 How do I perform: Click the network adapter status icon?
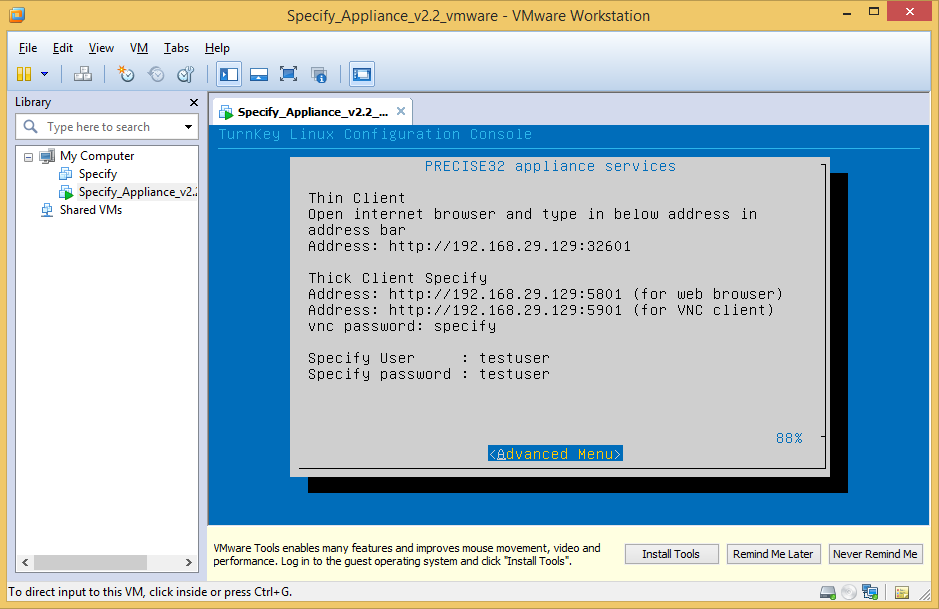870,593
